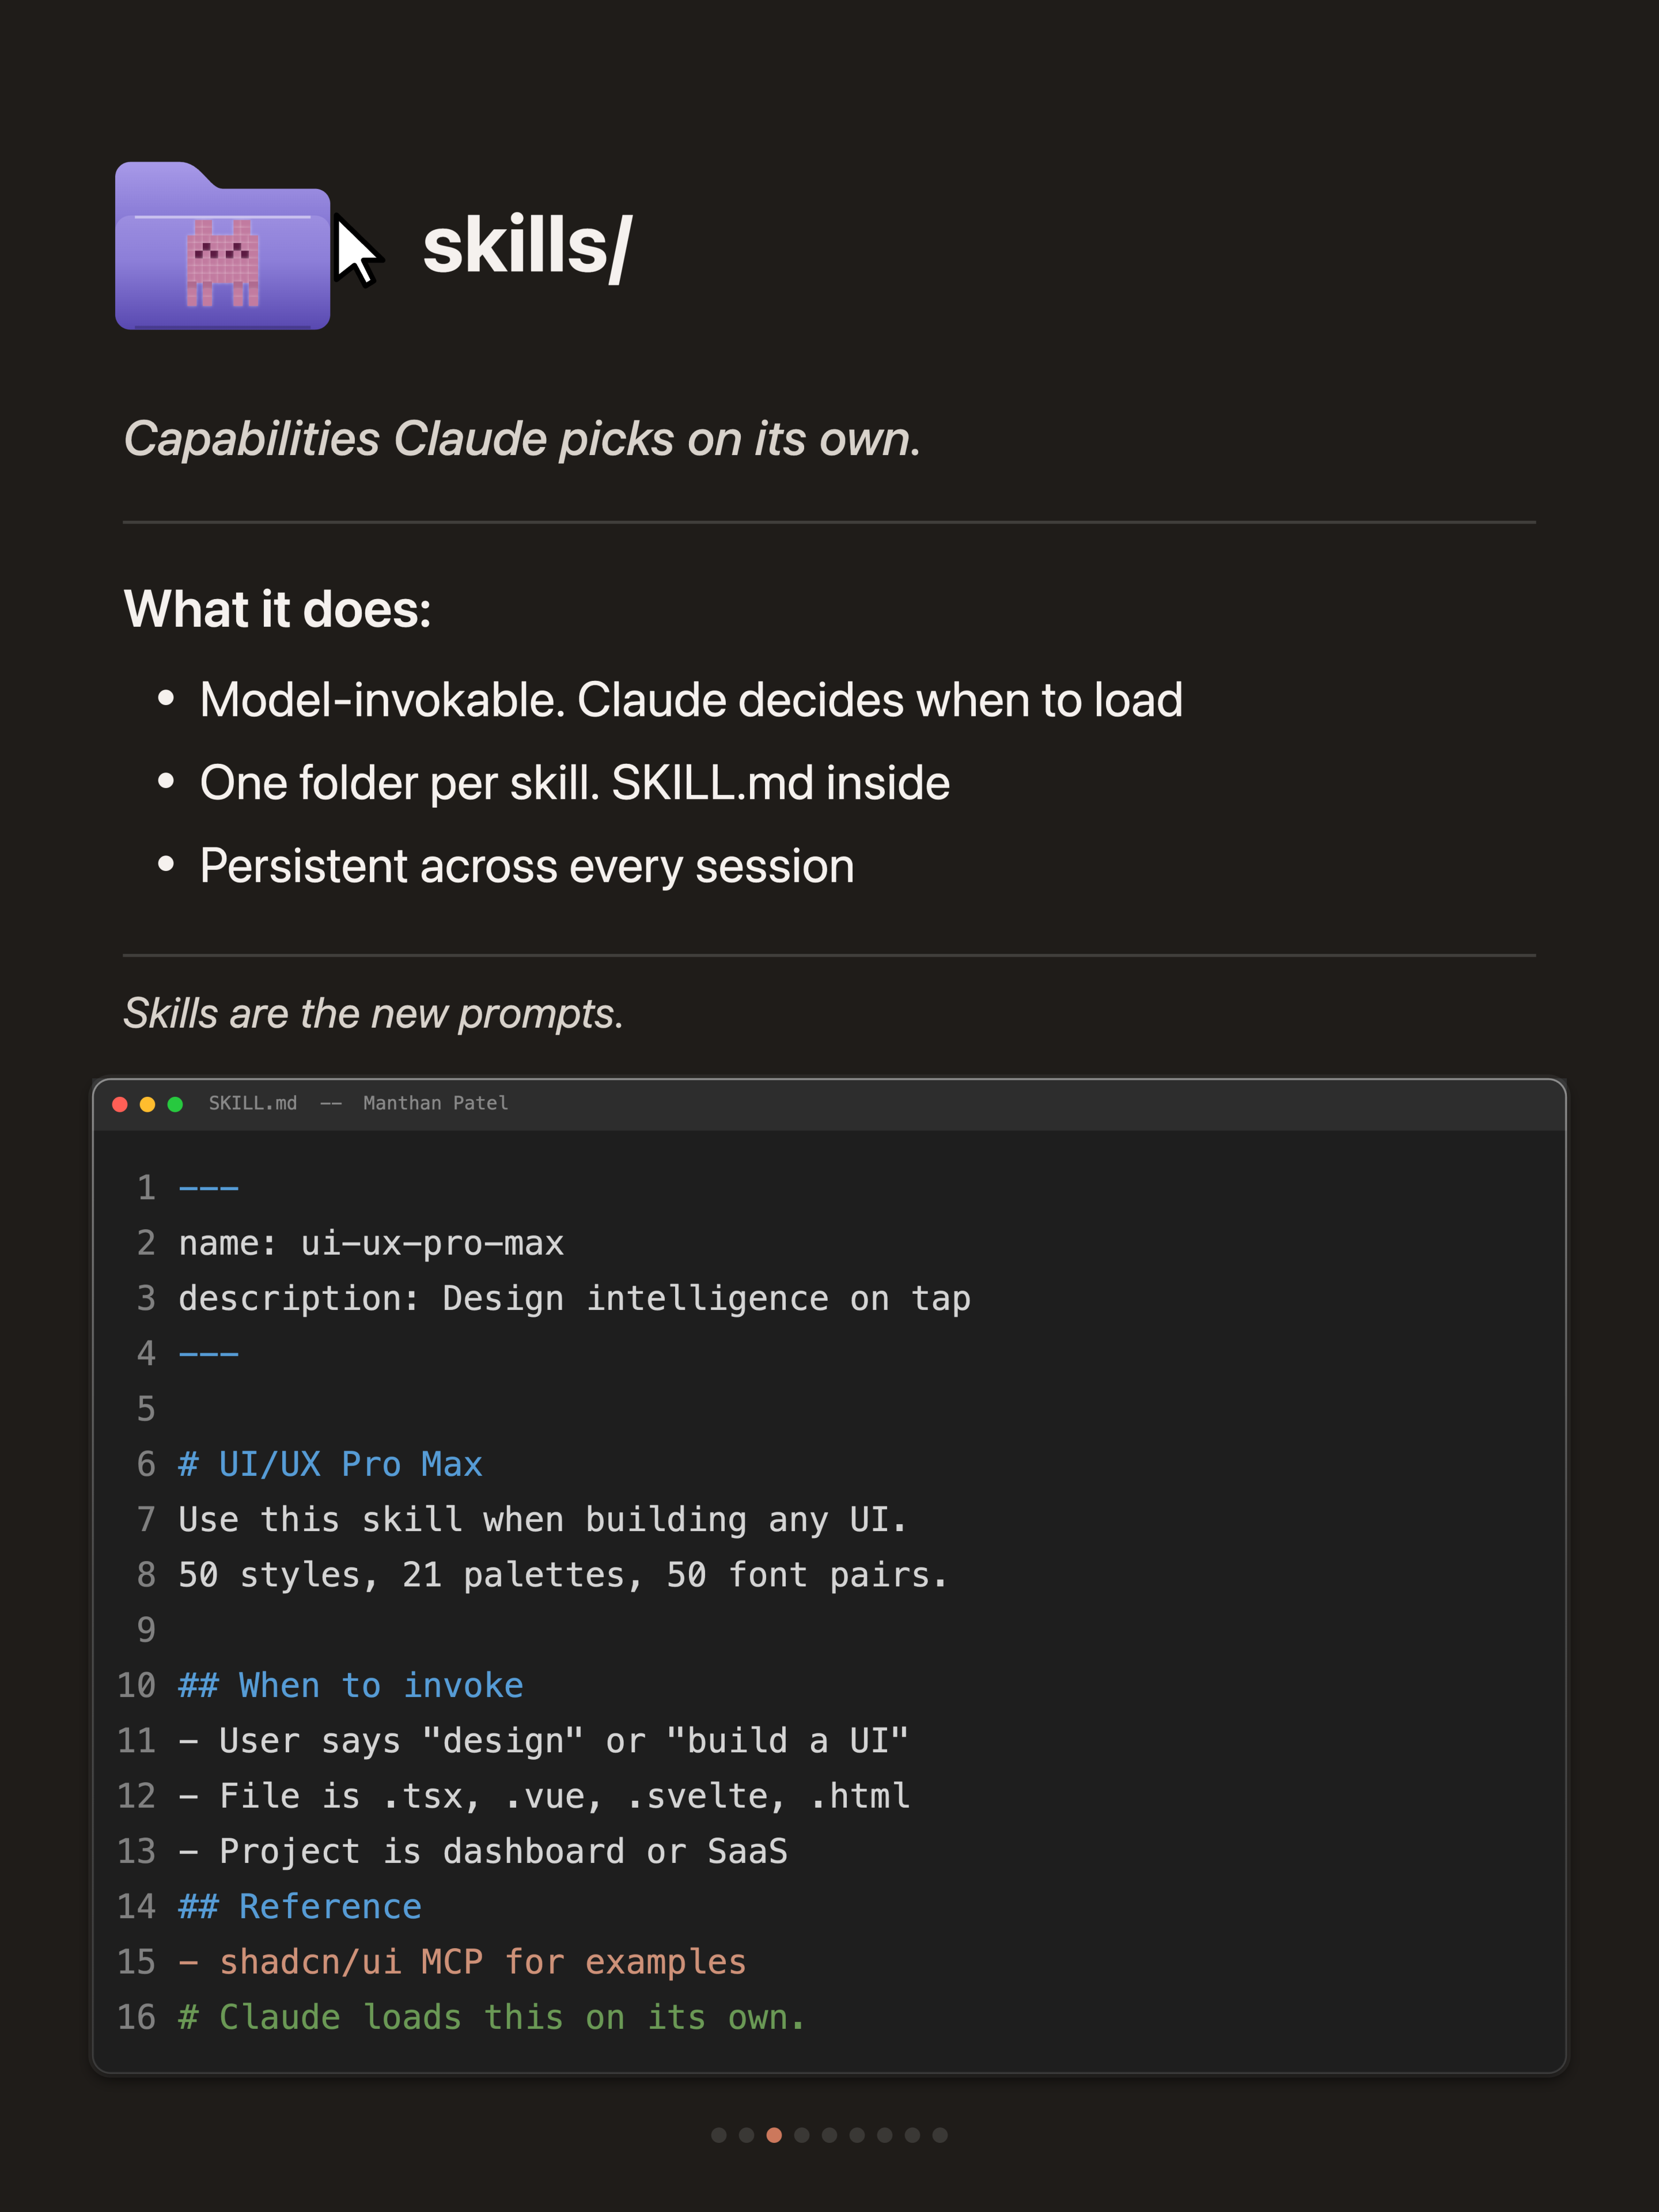
Task: Jump to the last pagination dot
Action: click(x=940, y=2135)
